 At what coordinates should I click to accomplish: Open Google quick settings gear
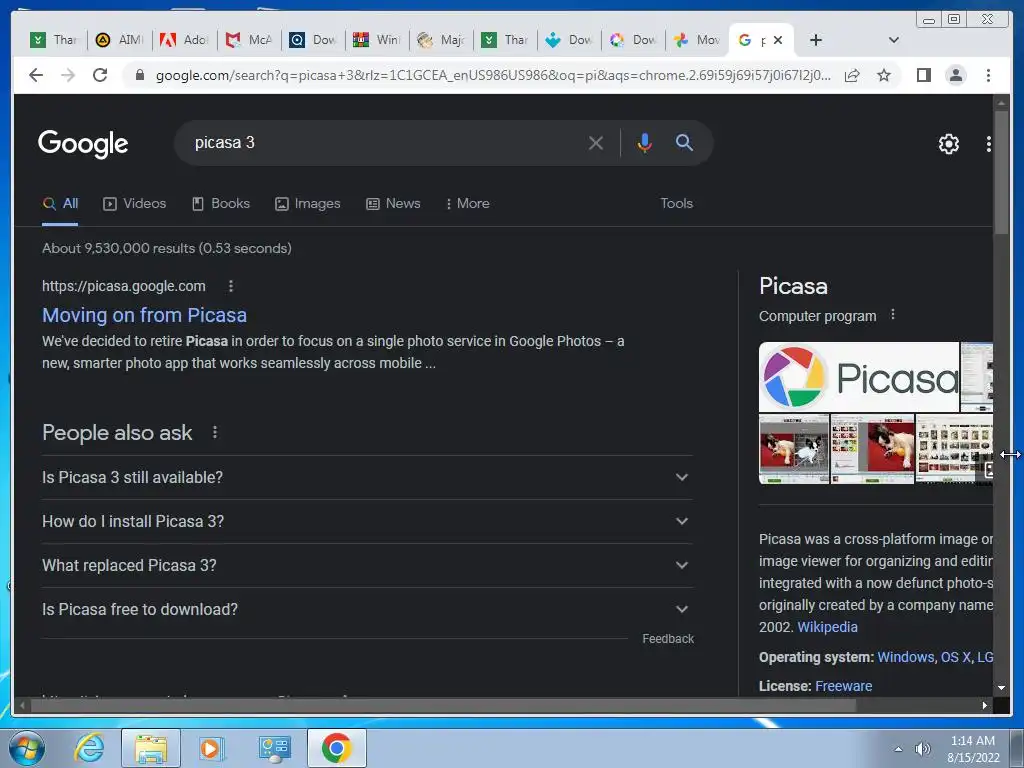tap(948, 144)
